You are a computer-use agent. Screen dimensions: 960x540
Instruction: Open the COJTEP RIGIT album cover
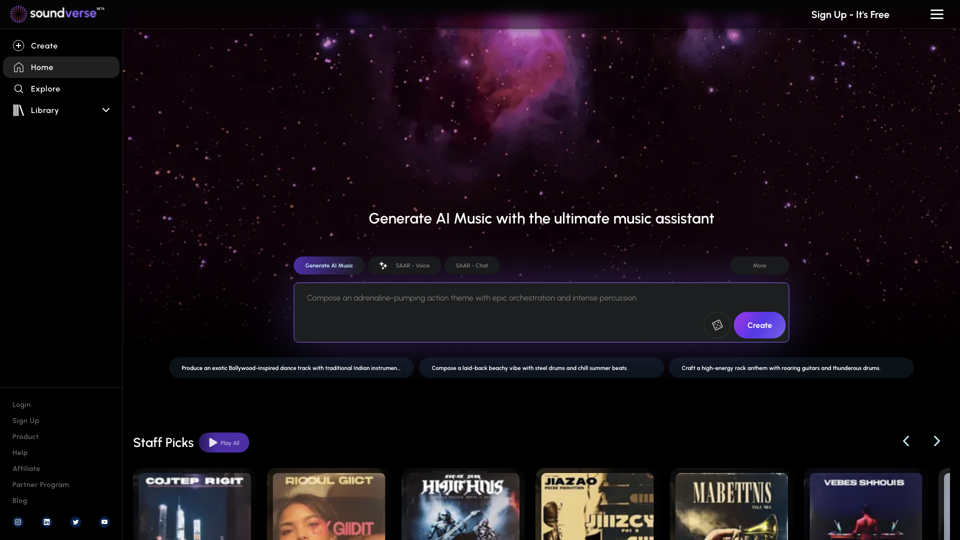pyautogui.click(x=195, y=506)
